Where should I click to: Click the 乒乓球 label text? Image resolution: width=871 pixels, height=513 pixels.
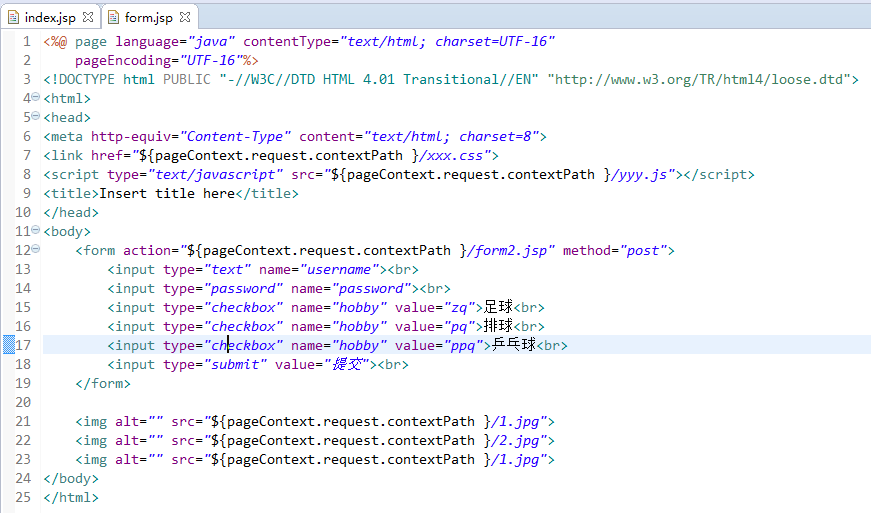(x=514, y=345)
